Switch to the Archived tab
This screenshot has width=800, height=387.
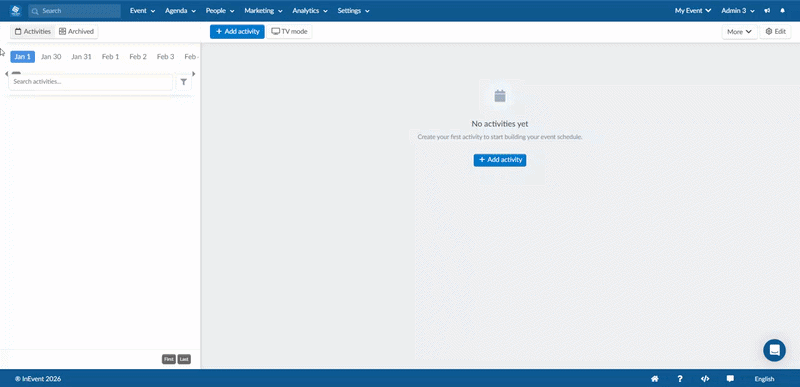pyautogui.click(x=77, y=32)
